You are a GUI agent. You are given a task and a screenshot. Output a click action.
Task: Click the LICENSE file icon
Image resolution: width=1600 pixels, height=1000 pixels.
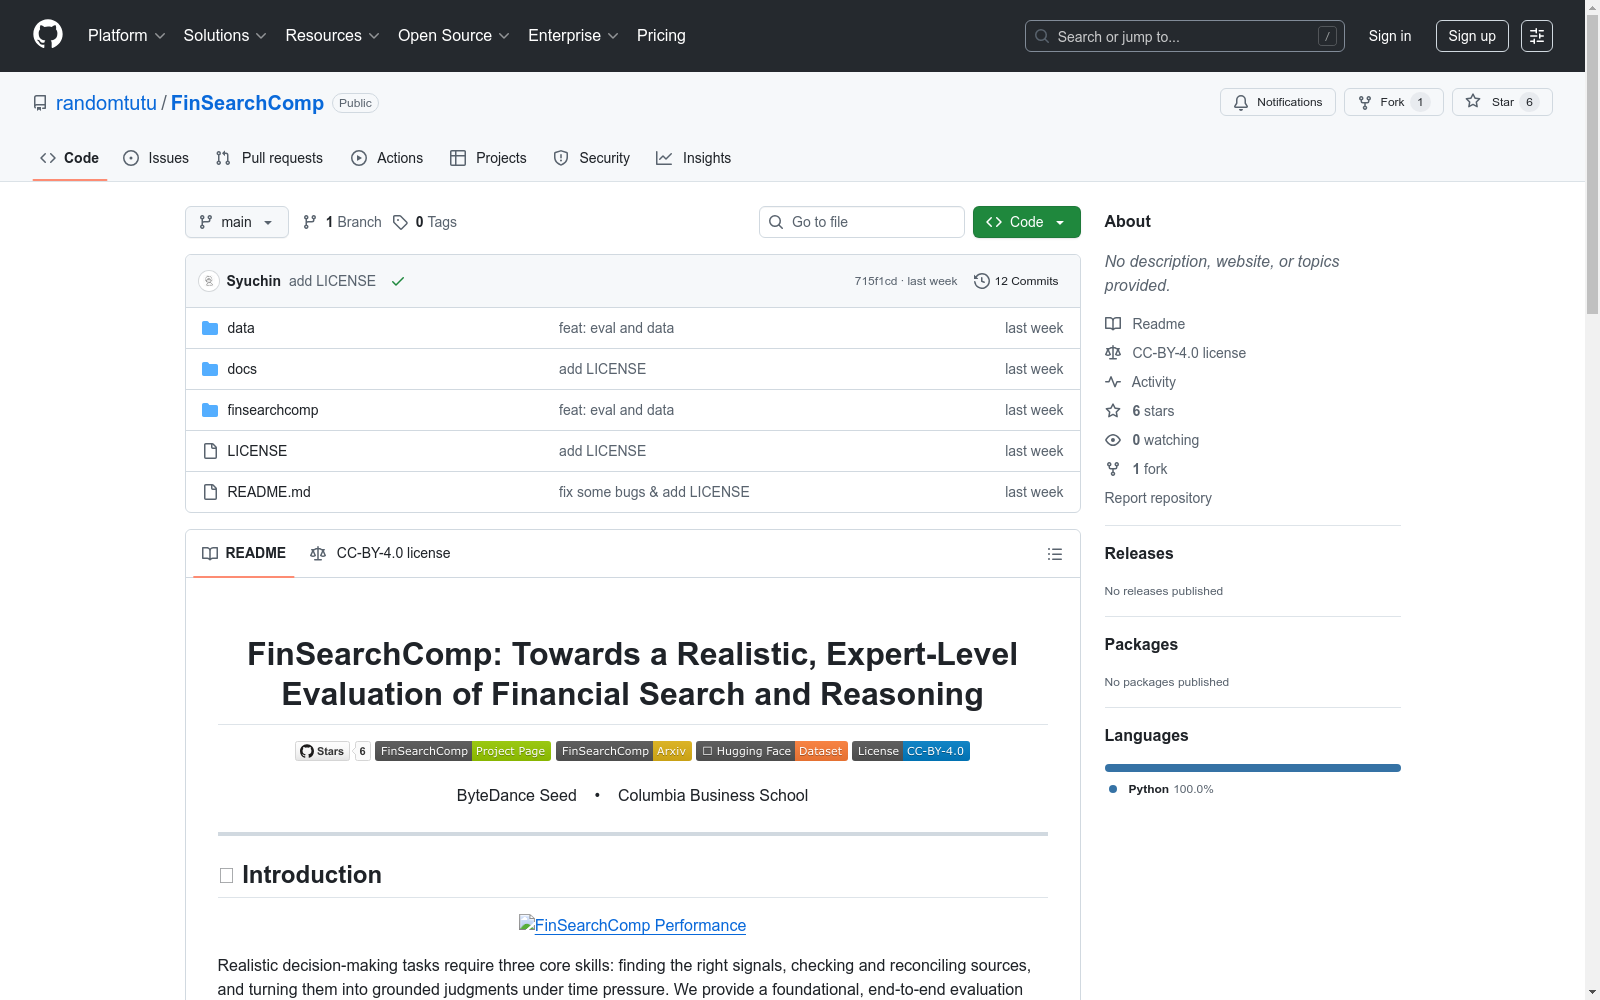(210, 451)
